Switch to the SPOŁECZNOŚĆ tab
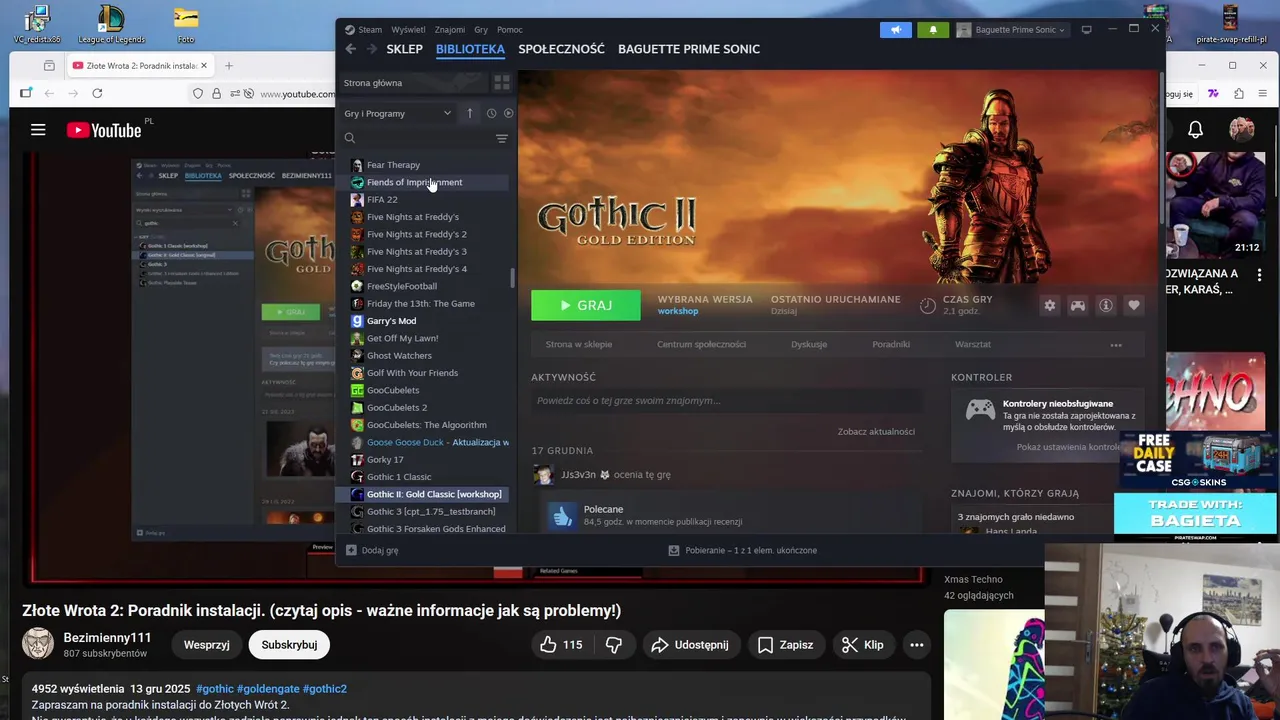 (561, 49)
